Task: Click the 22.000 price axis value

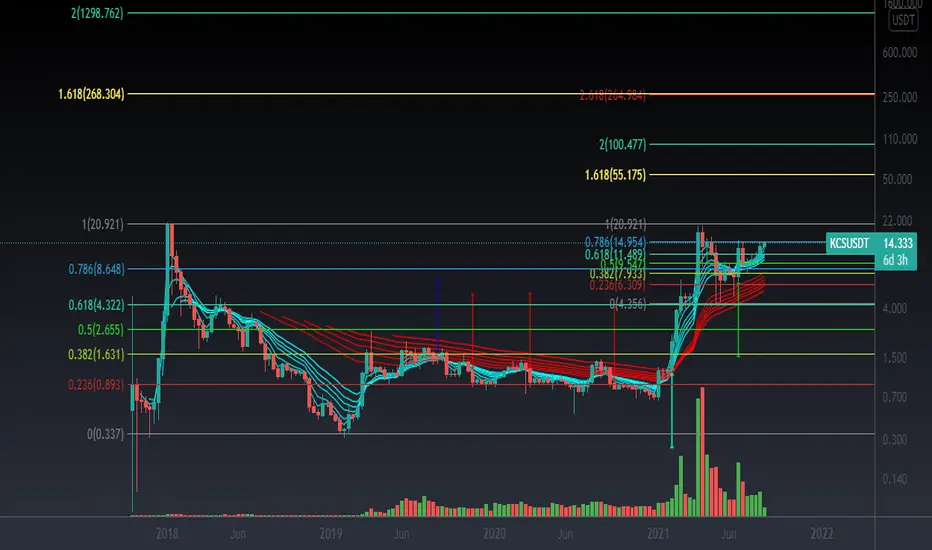Action: 898,221
